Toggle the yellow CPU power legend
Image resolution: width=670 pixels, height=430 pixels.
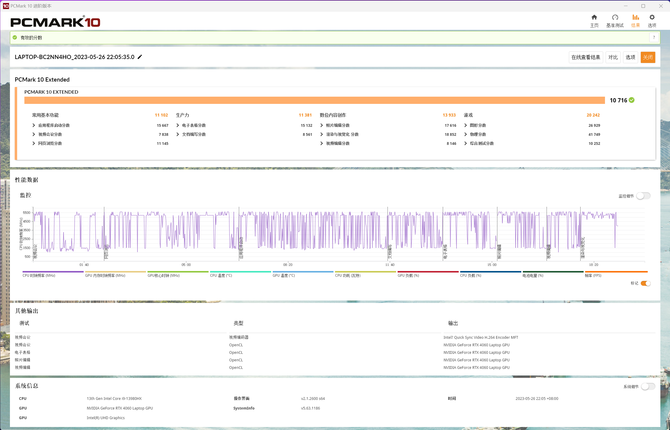pyautogui.click(x=365, y=274)
